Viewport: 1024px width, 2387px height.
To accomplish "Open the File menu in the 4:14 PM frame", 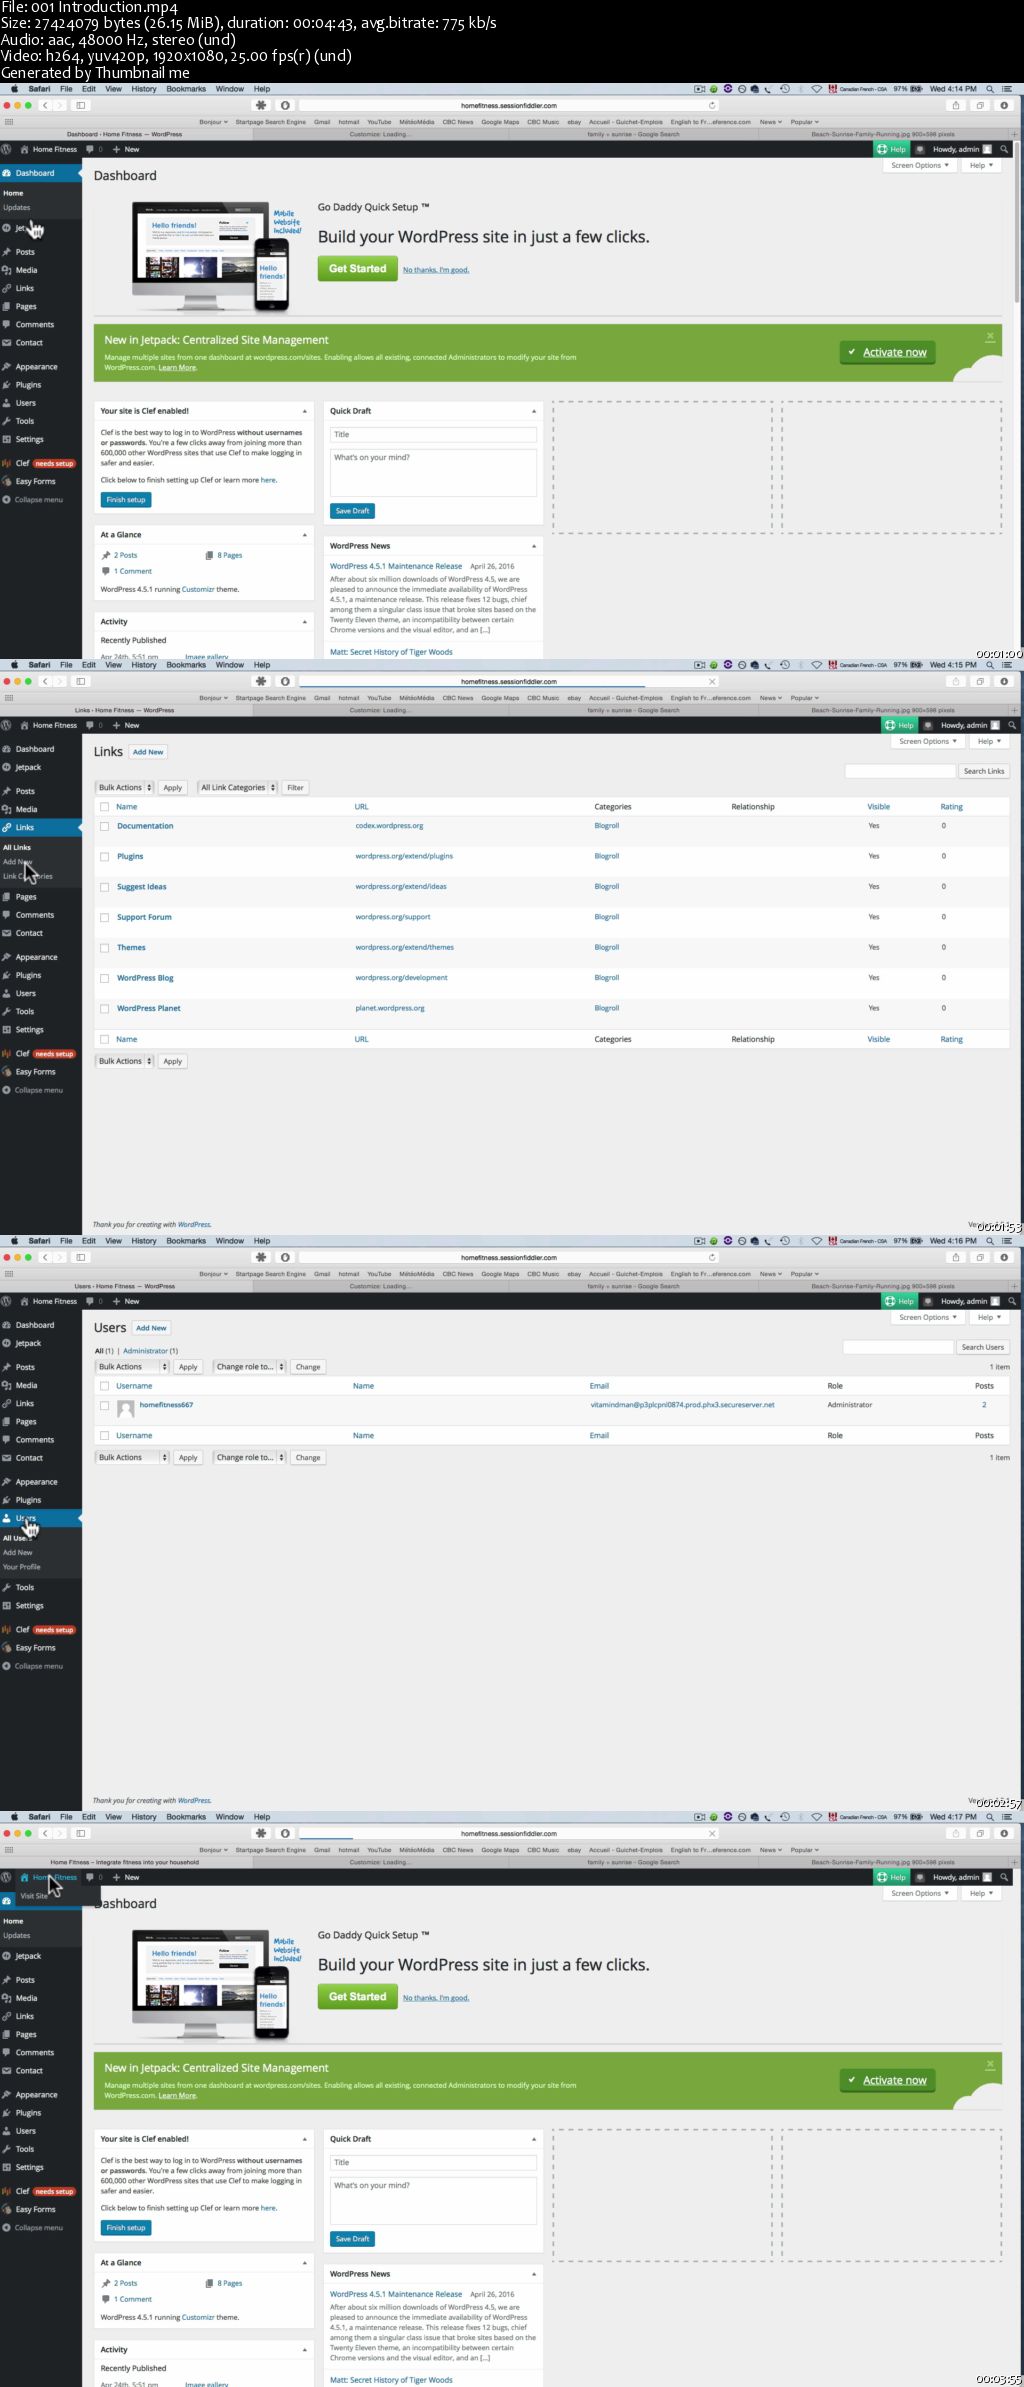I will (x=66, y=89).
